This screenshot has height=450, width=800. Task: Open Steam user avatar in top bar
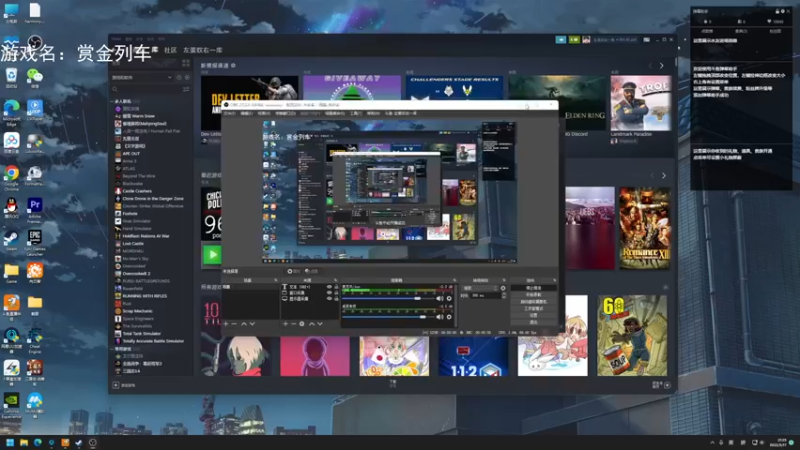(586, 39)
